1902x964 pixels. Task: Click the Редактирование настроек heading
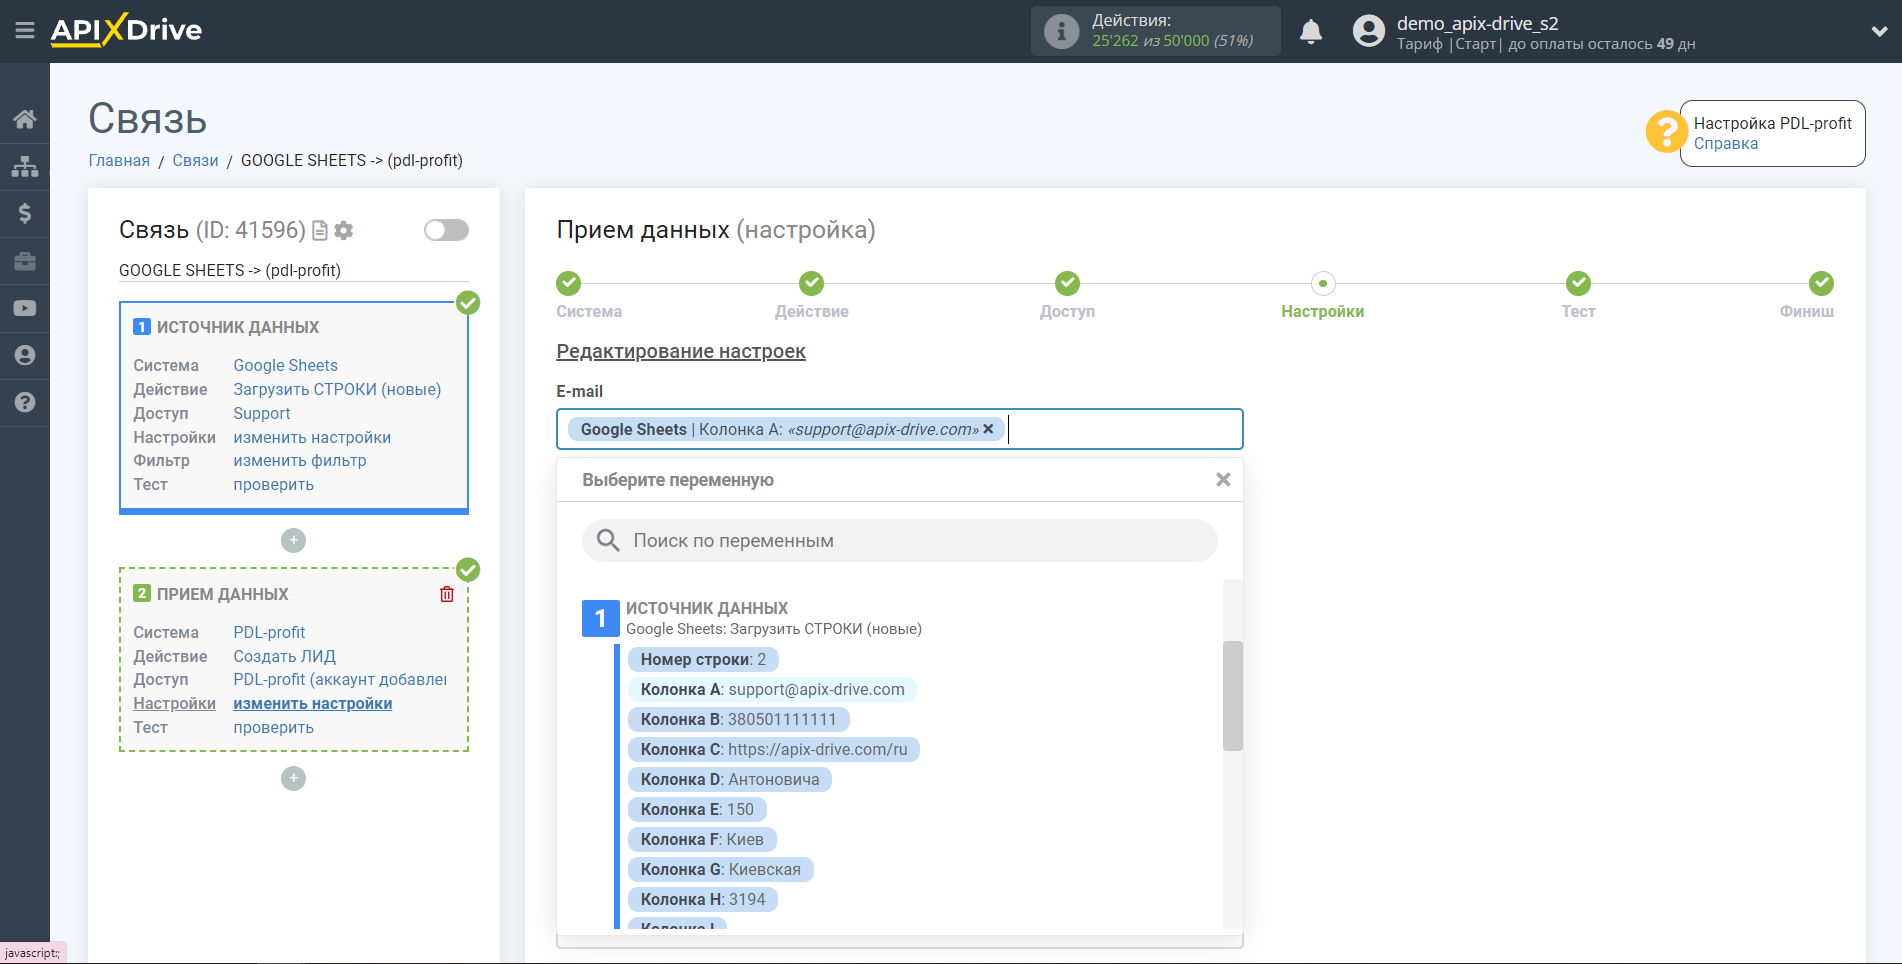(x=681, y=352)
